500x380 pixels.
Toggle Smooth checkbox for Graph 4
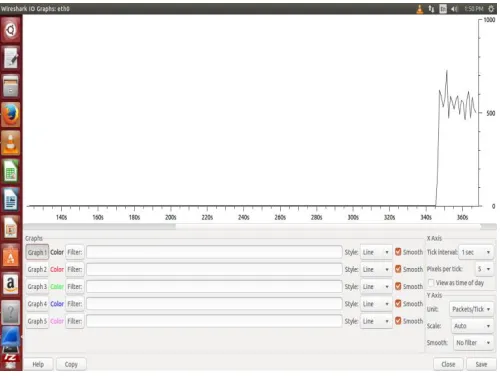click(398, 303)
